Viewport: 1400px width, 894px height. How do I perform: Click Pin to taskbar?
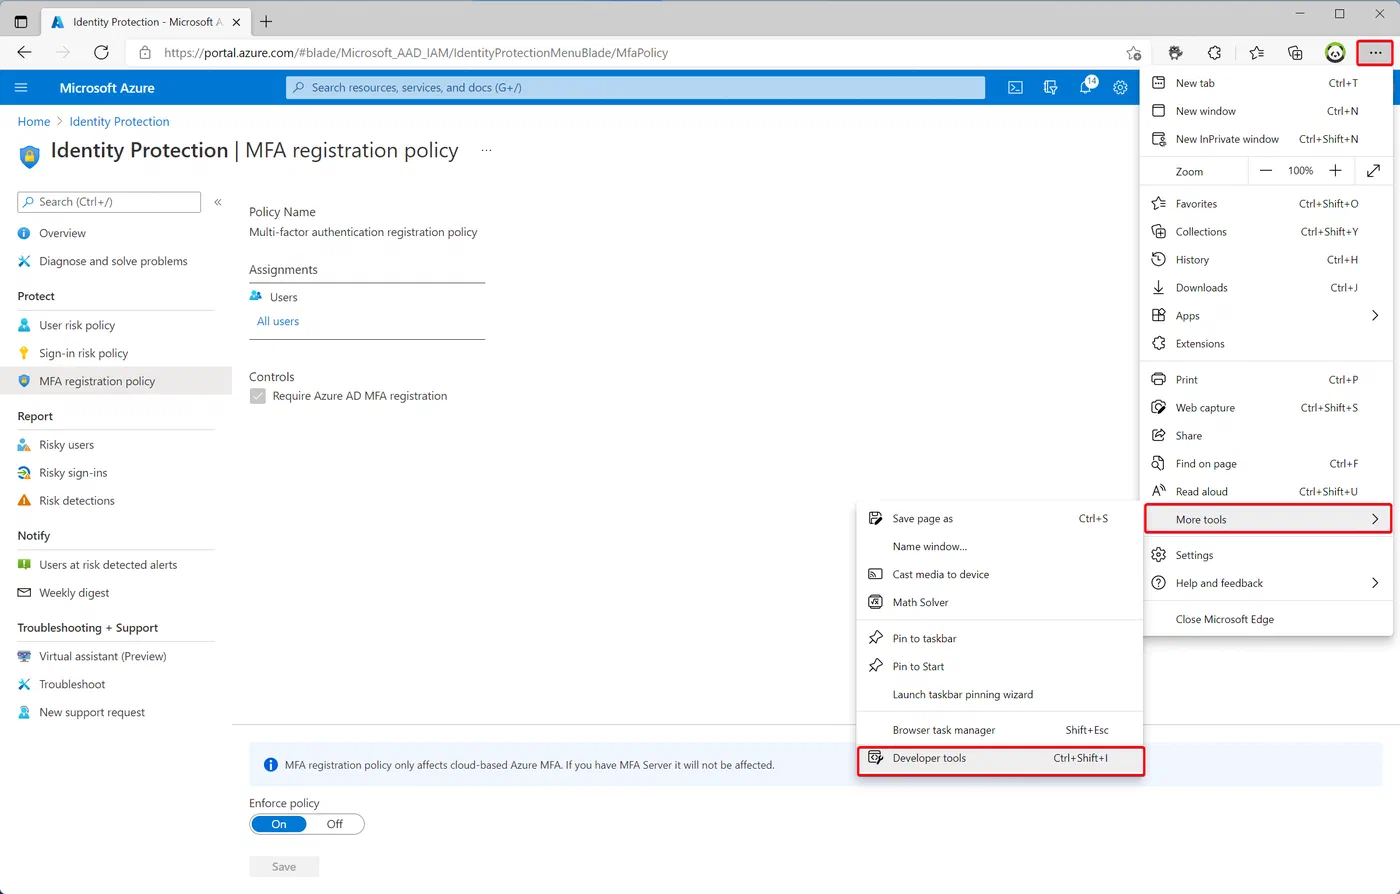coord(1000,638)
